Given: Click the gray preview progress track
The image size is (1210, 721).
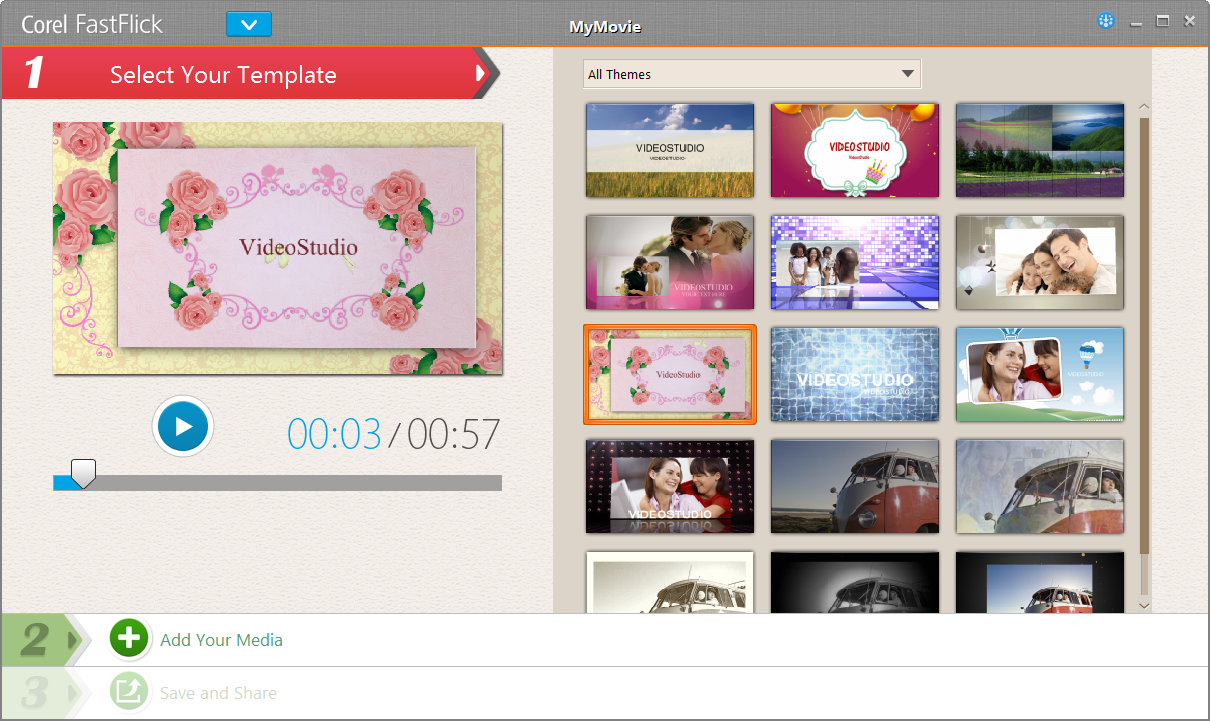Looking at the screenshot, I should pyautogui.click(x=277, y=483).
